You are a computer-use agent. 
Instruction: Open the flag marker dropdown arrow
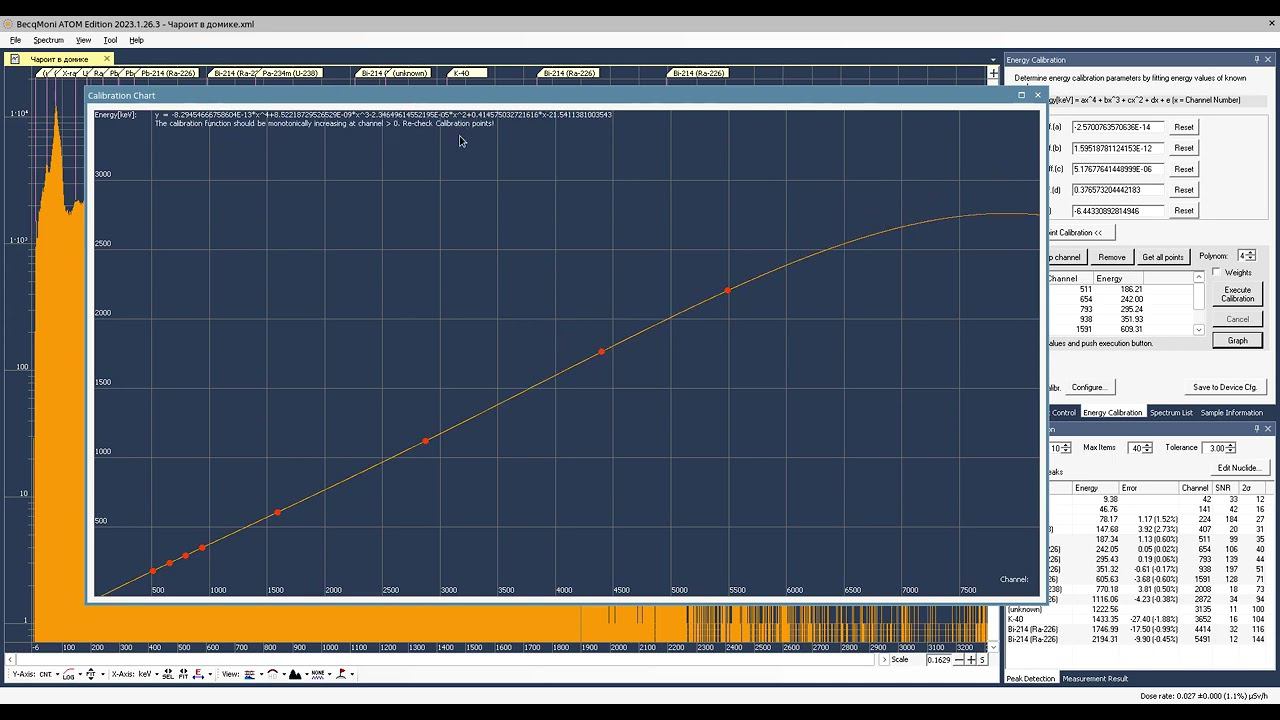tap(352, 674)
